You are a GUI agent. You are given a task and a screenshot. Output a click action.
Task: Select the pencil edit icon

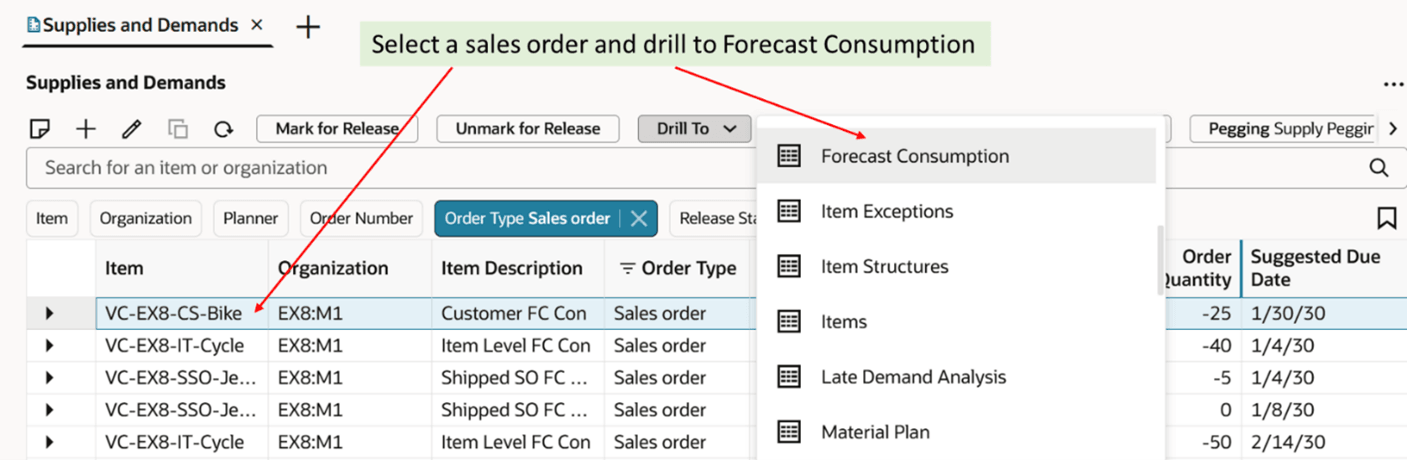[131, 129]
